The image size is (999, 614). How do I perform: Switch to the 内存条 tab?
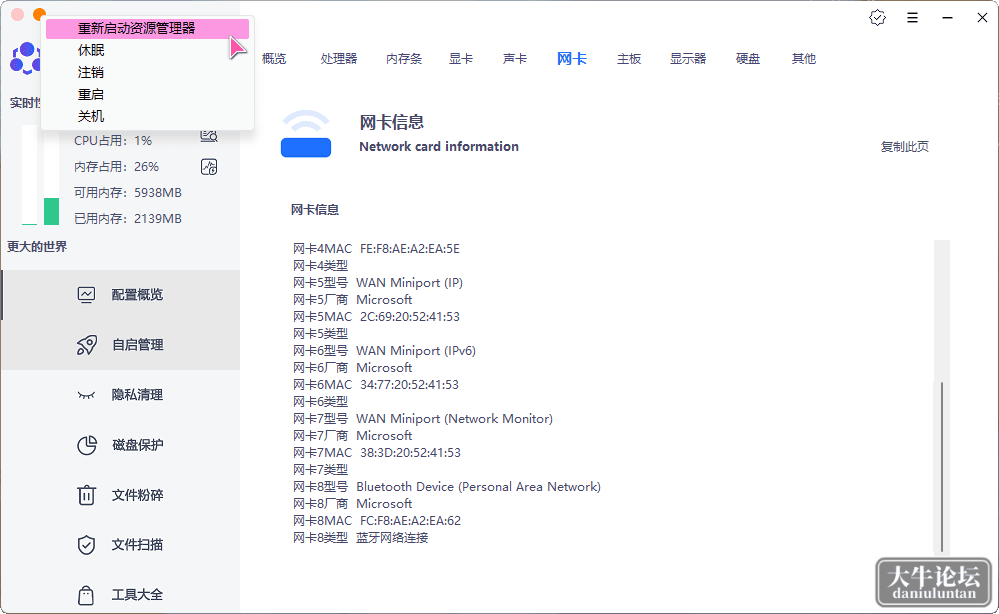(x=404, y=59)
